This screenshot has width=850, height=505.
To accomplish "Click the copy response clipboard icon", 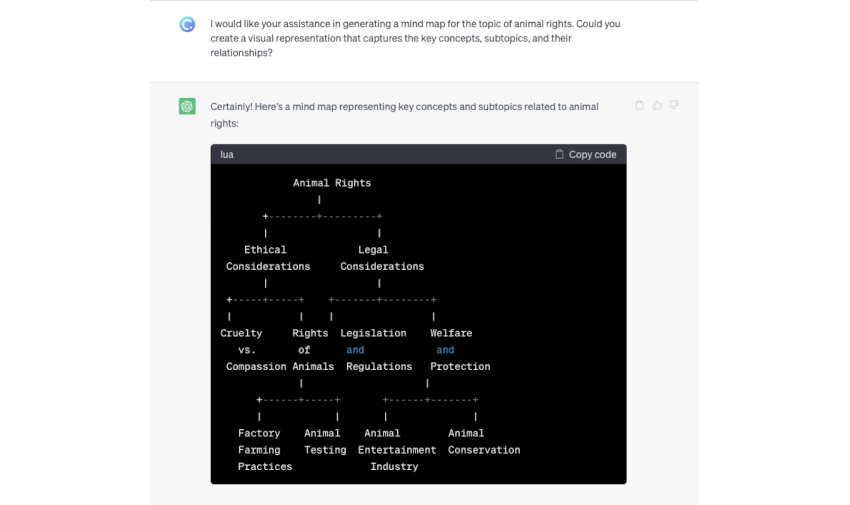I will tap(640, 105).
